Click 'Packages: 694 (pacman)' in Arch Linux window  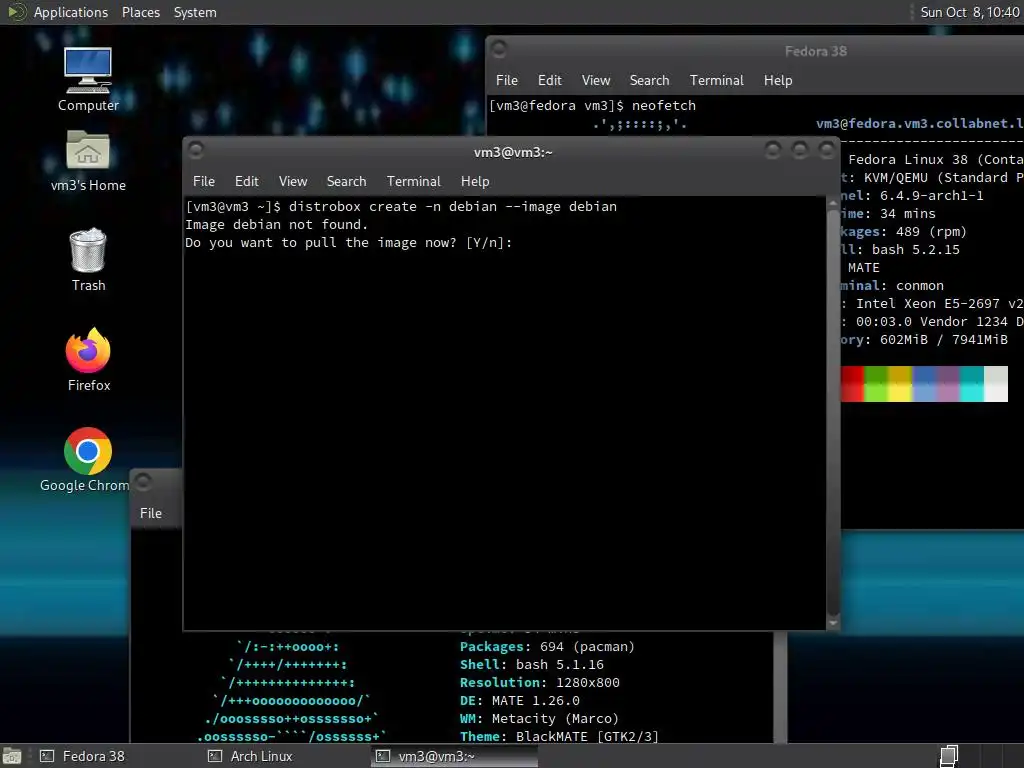547,647
